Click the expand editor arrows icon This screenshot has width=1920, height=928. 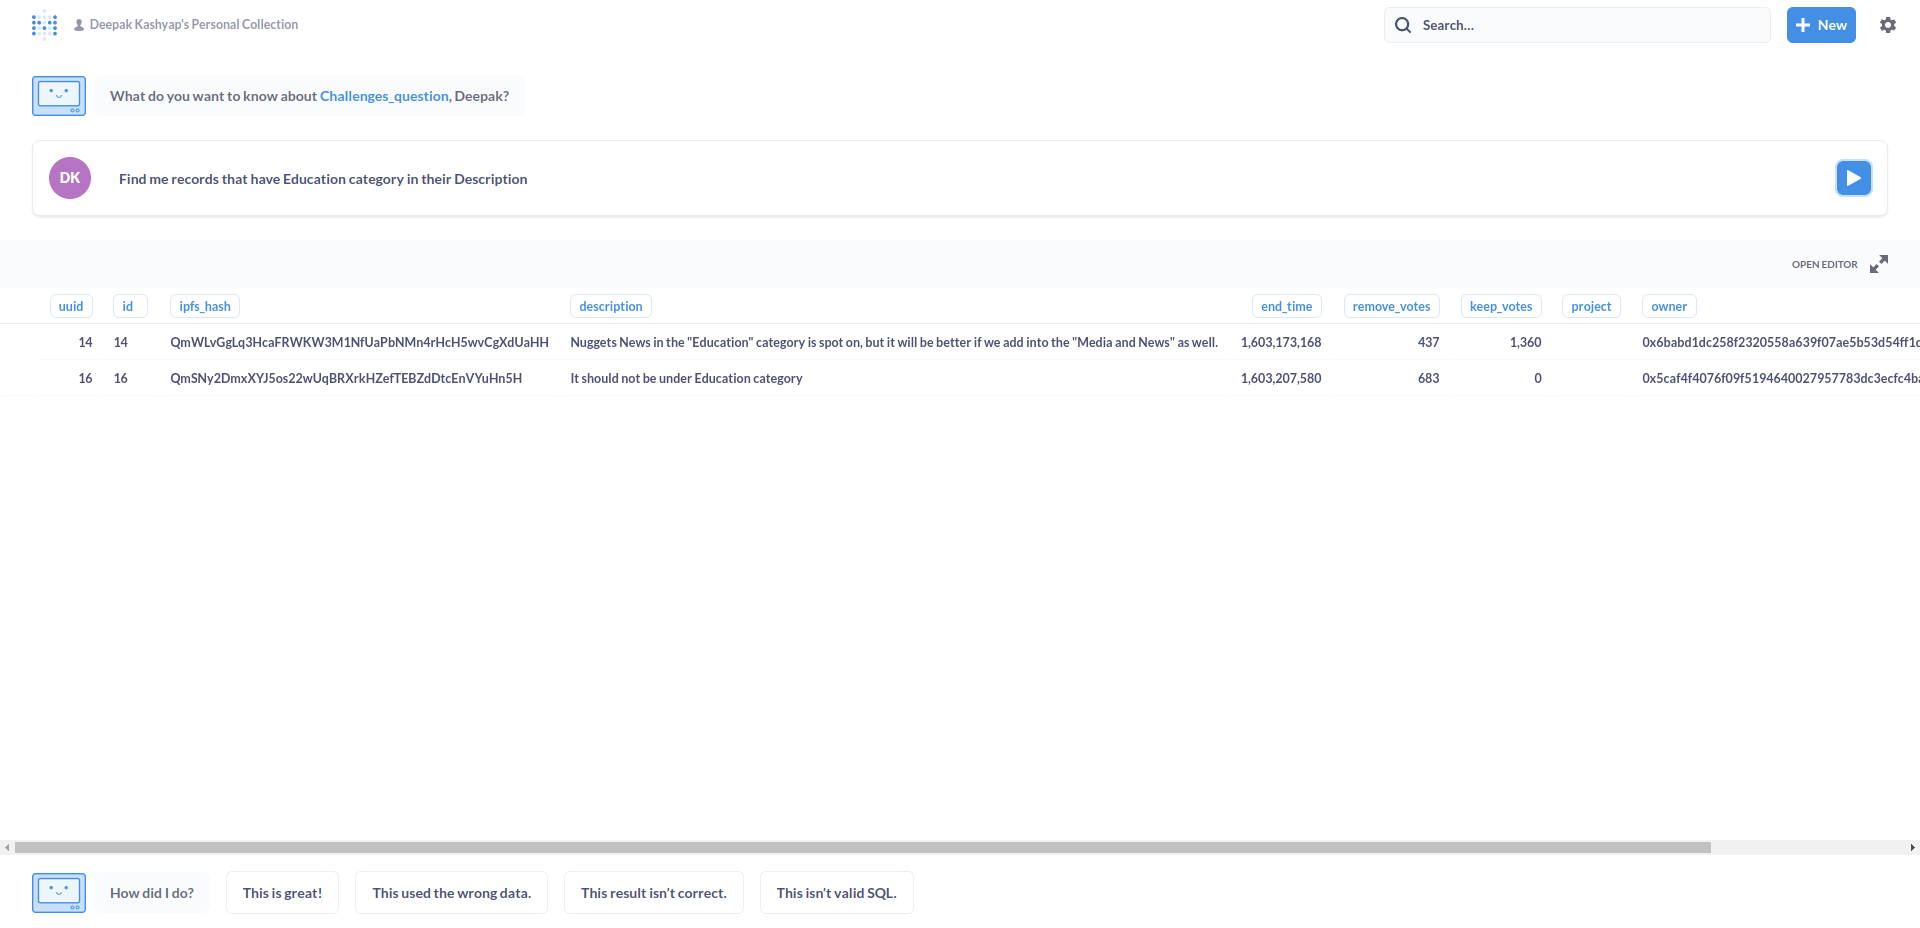click(x=1878, y=264)
